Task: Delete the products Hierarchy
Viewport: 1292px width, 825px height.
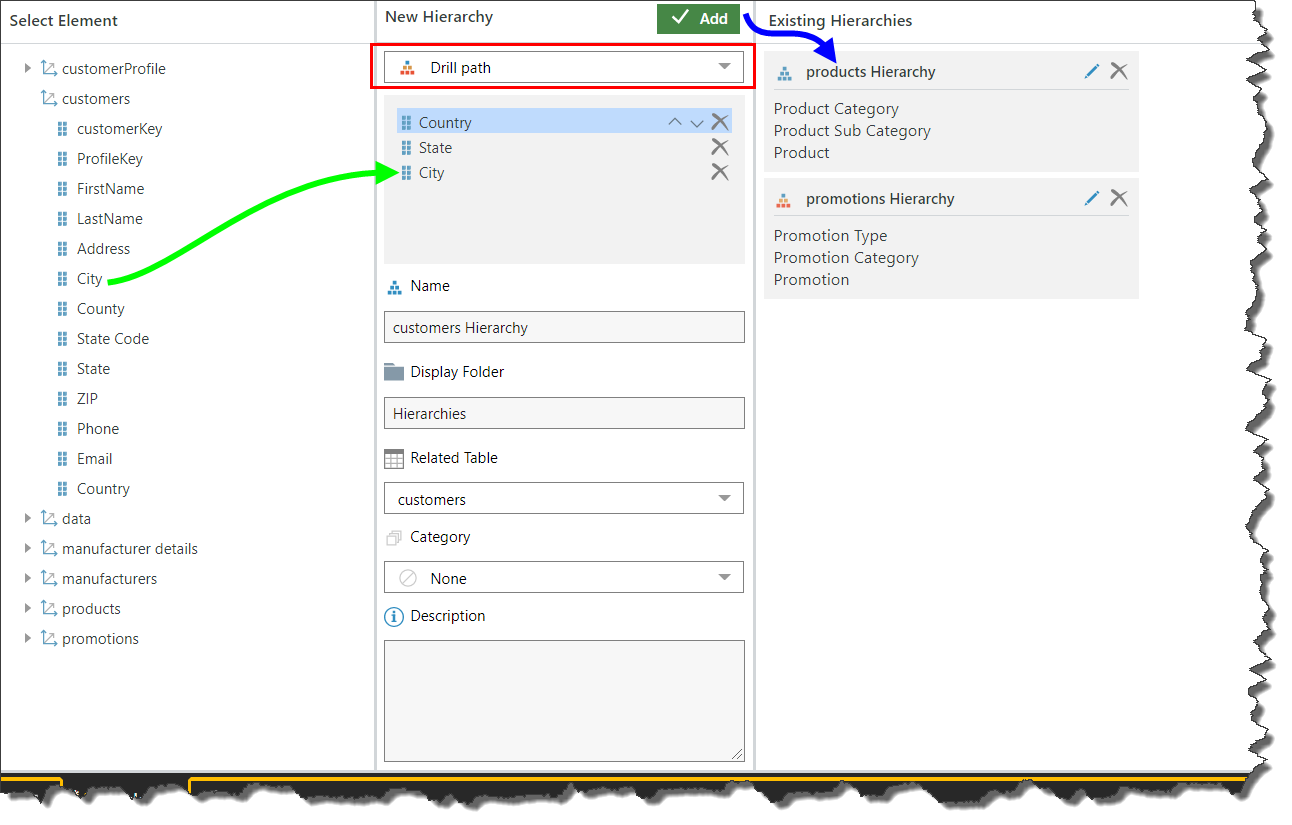Action: 1119,71
